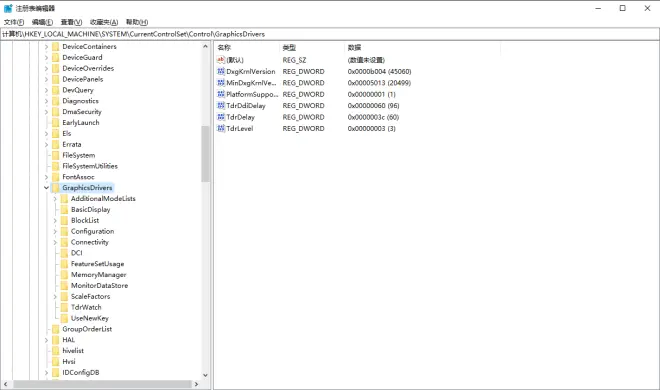Open the 文件(F) menu
This screenshot has height=390, width=660.
tap(14, 22)
